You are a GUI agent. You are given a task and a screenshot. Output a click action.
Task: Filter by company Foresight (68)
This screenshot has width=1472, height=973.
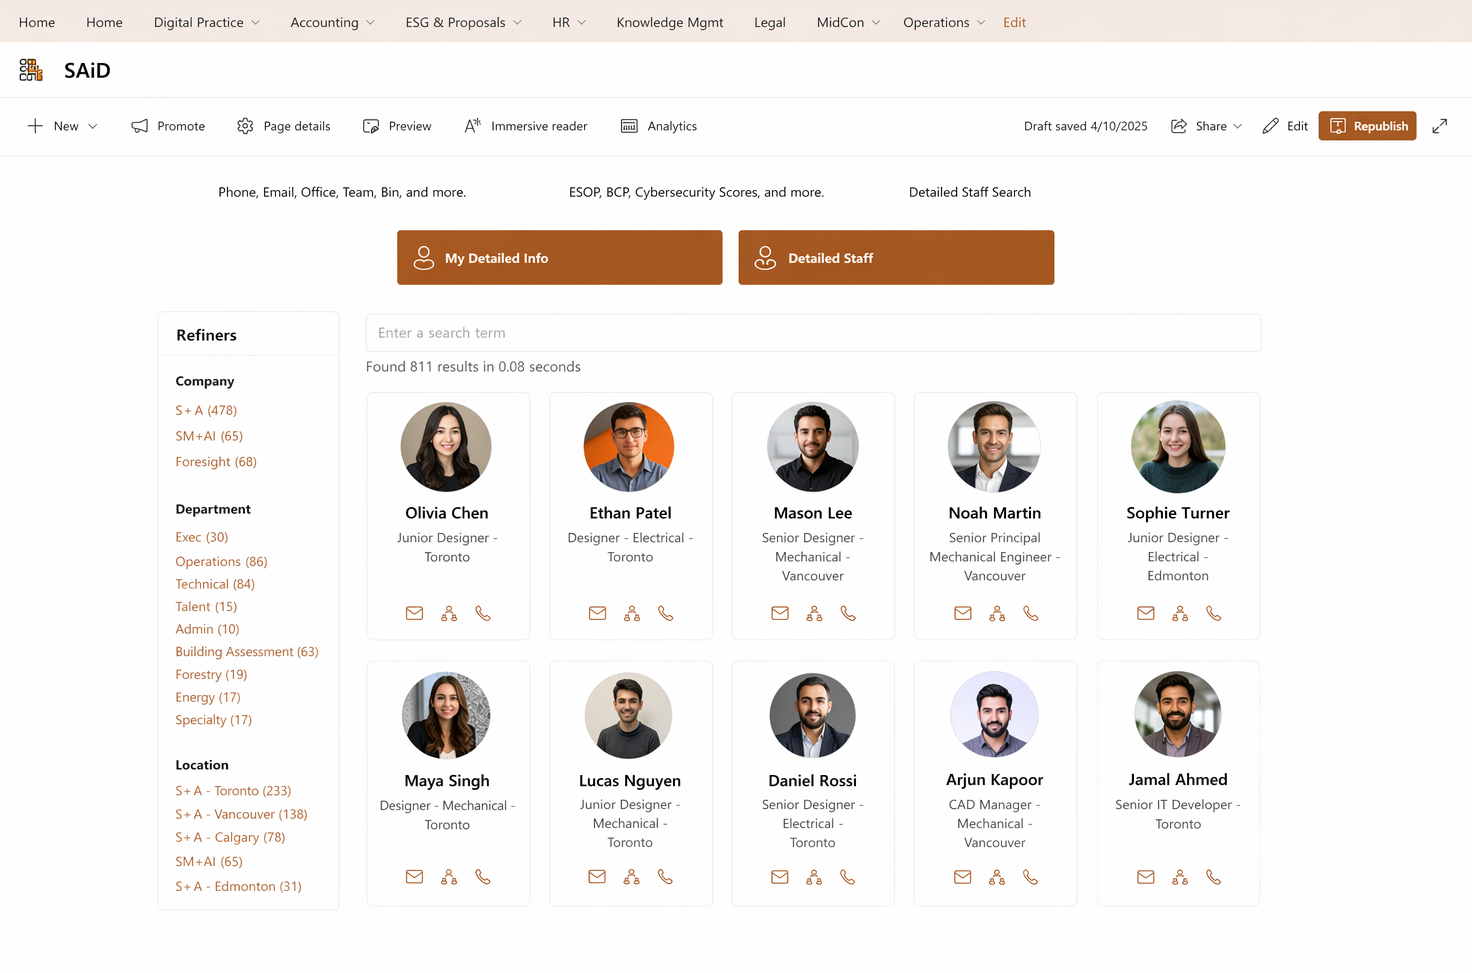216,462
